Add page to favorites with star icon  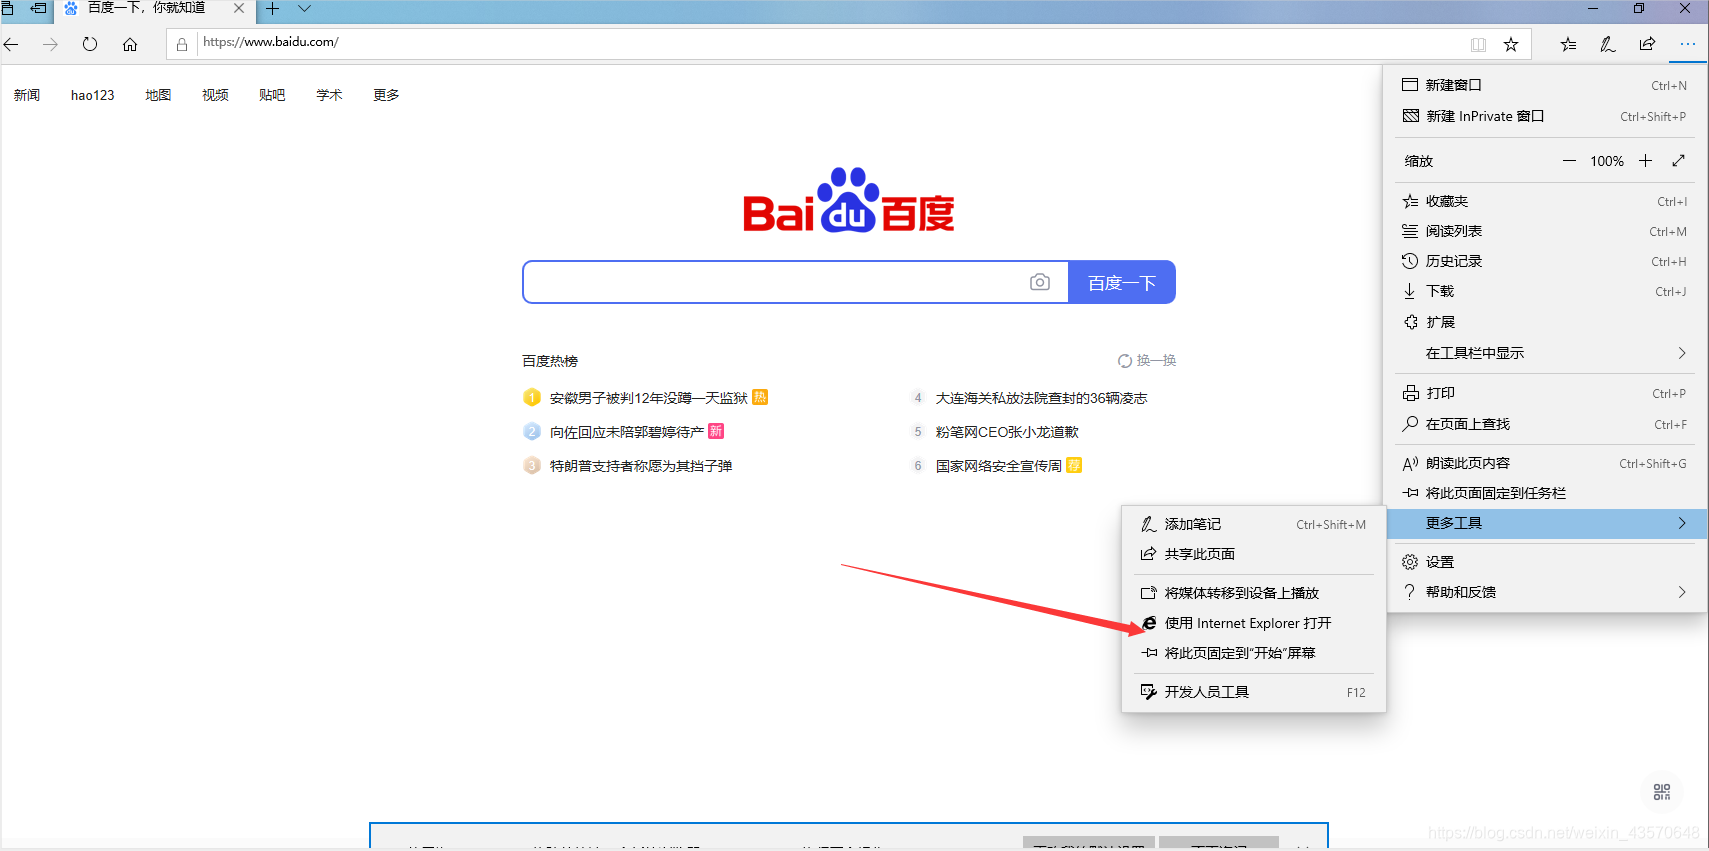pos(1511,44)
